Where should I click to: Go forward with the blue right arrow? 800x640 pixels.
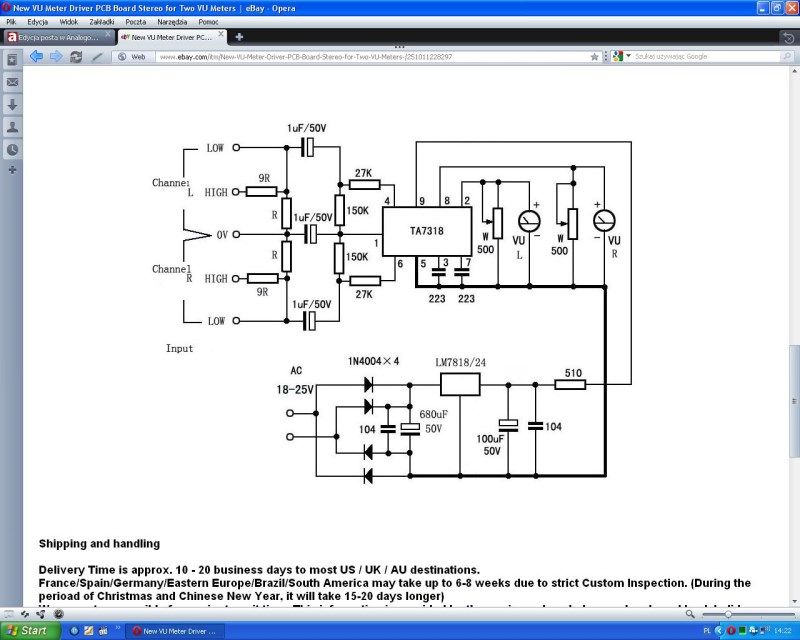click(56, 57)
